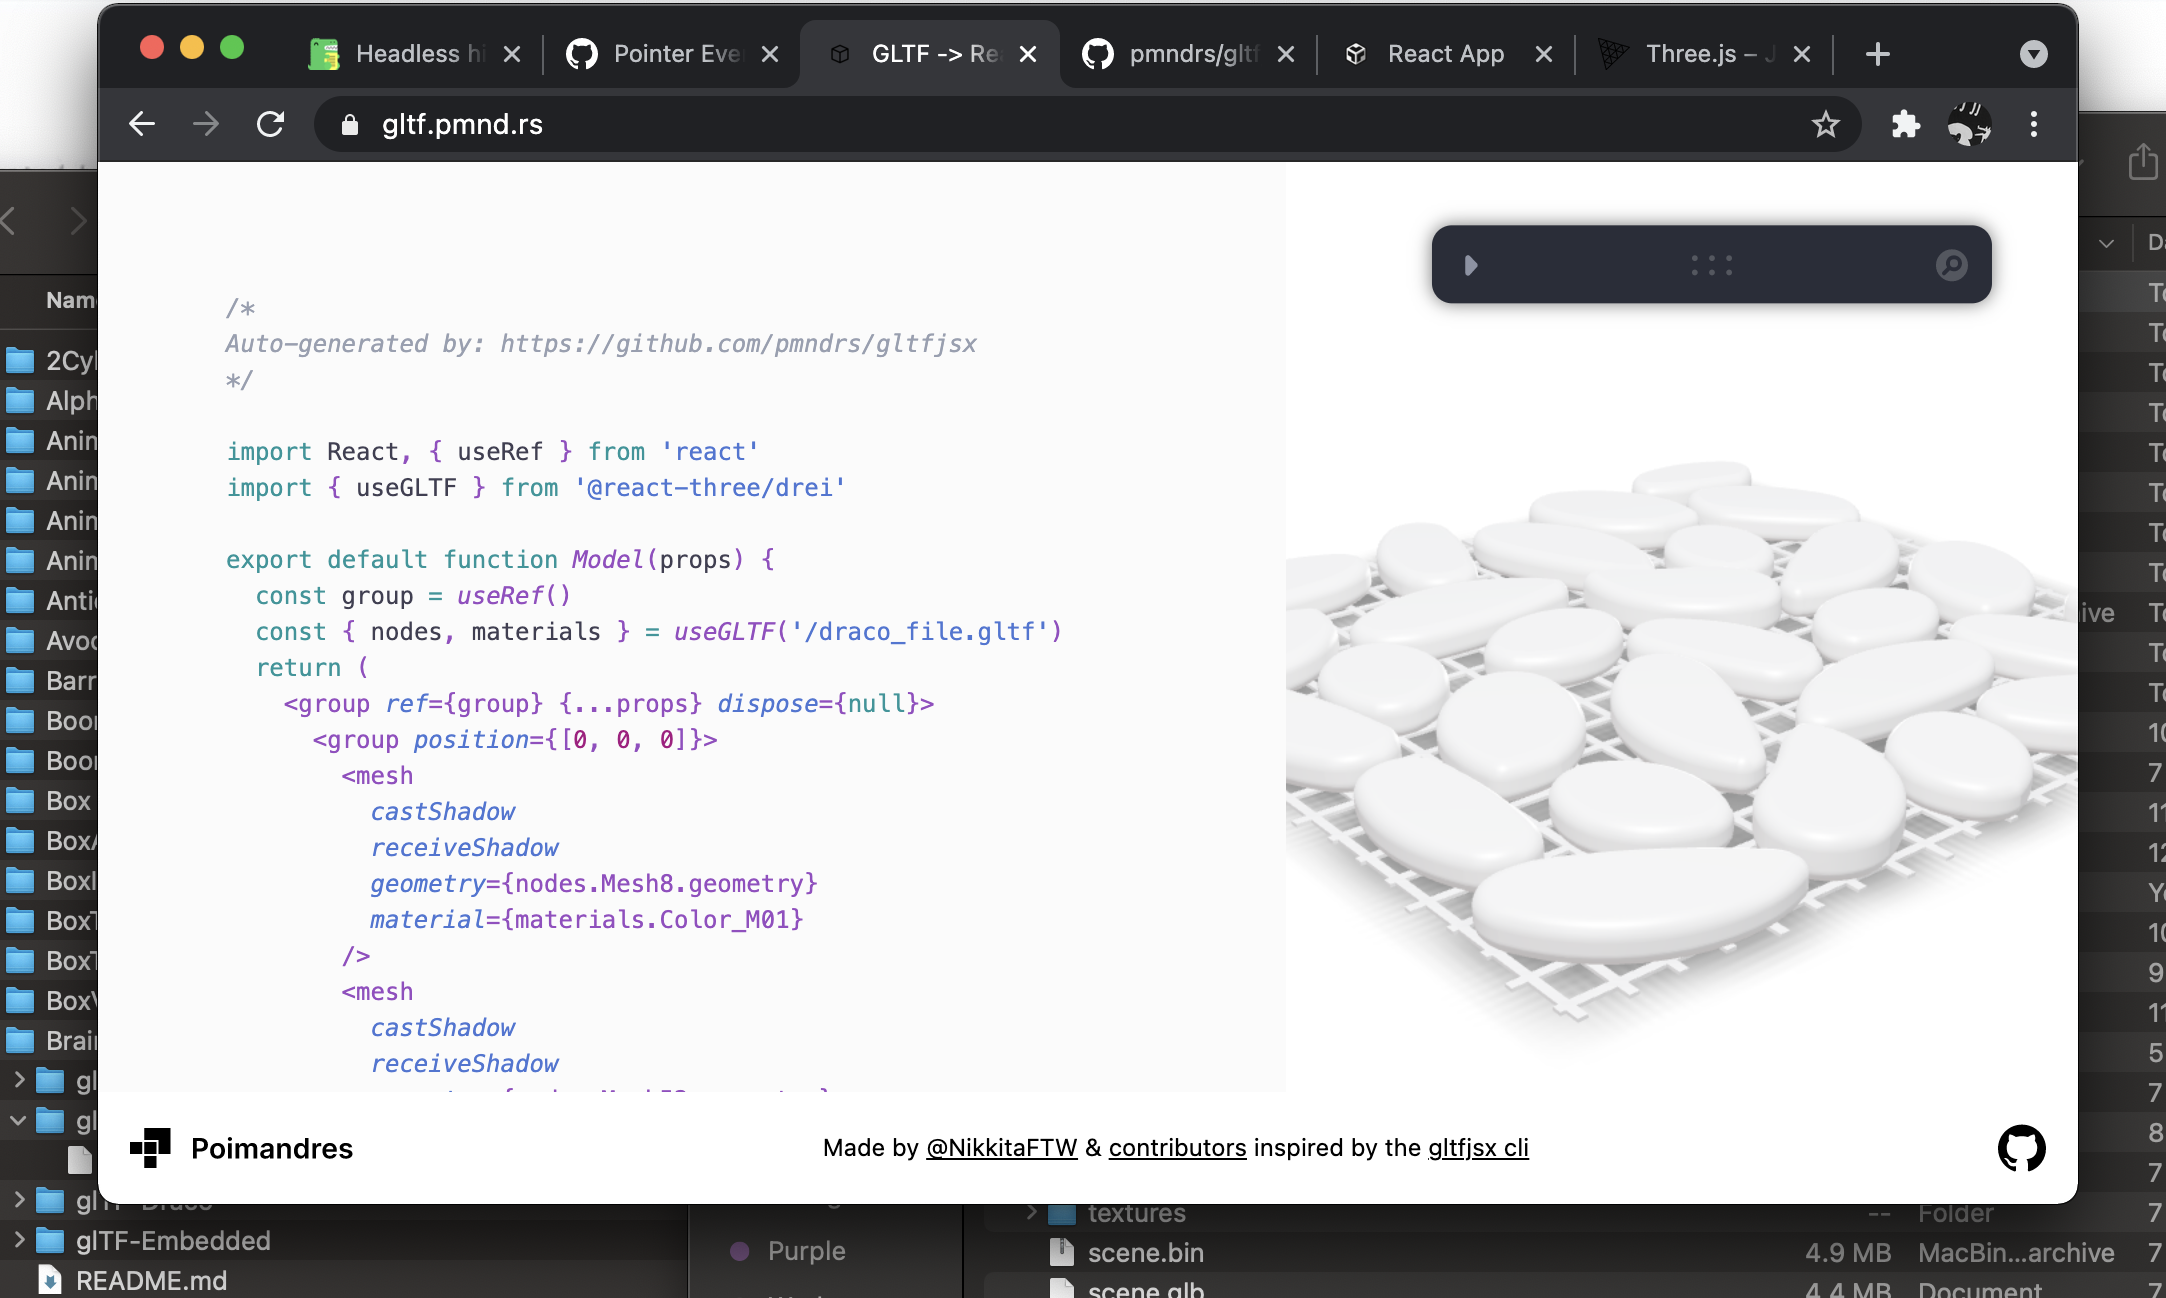Expand the controls panel with the arrow

pos(1470,265)
